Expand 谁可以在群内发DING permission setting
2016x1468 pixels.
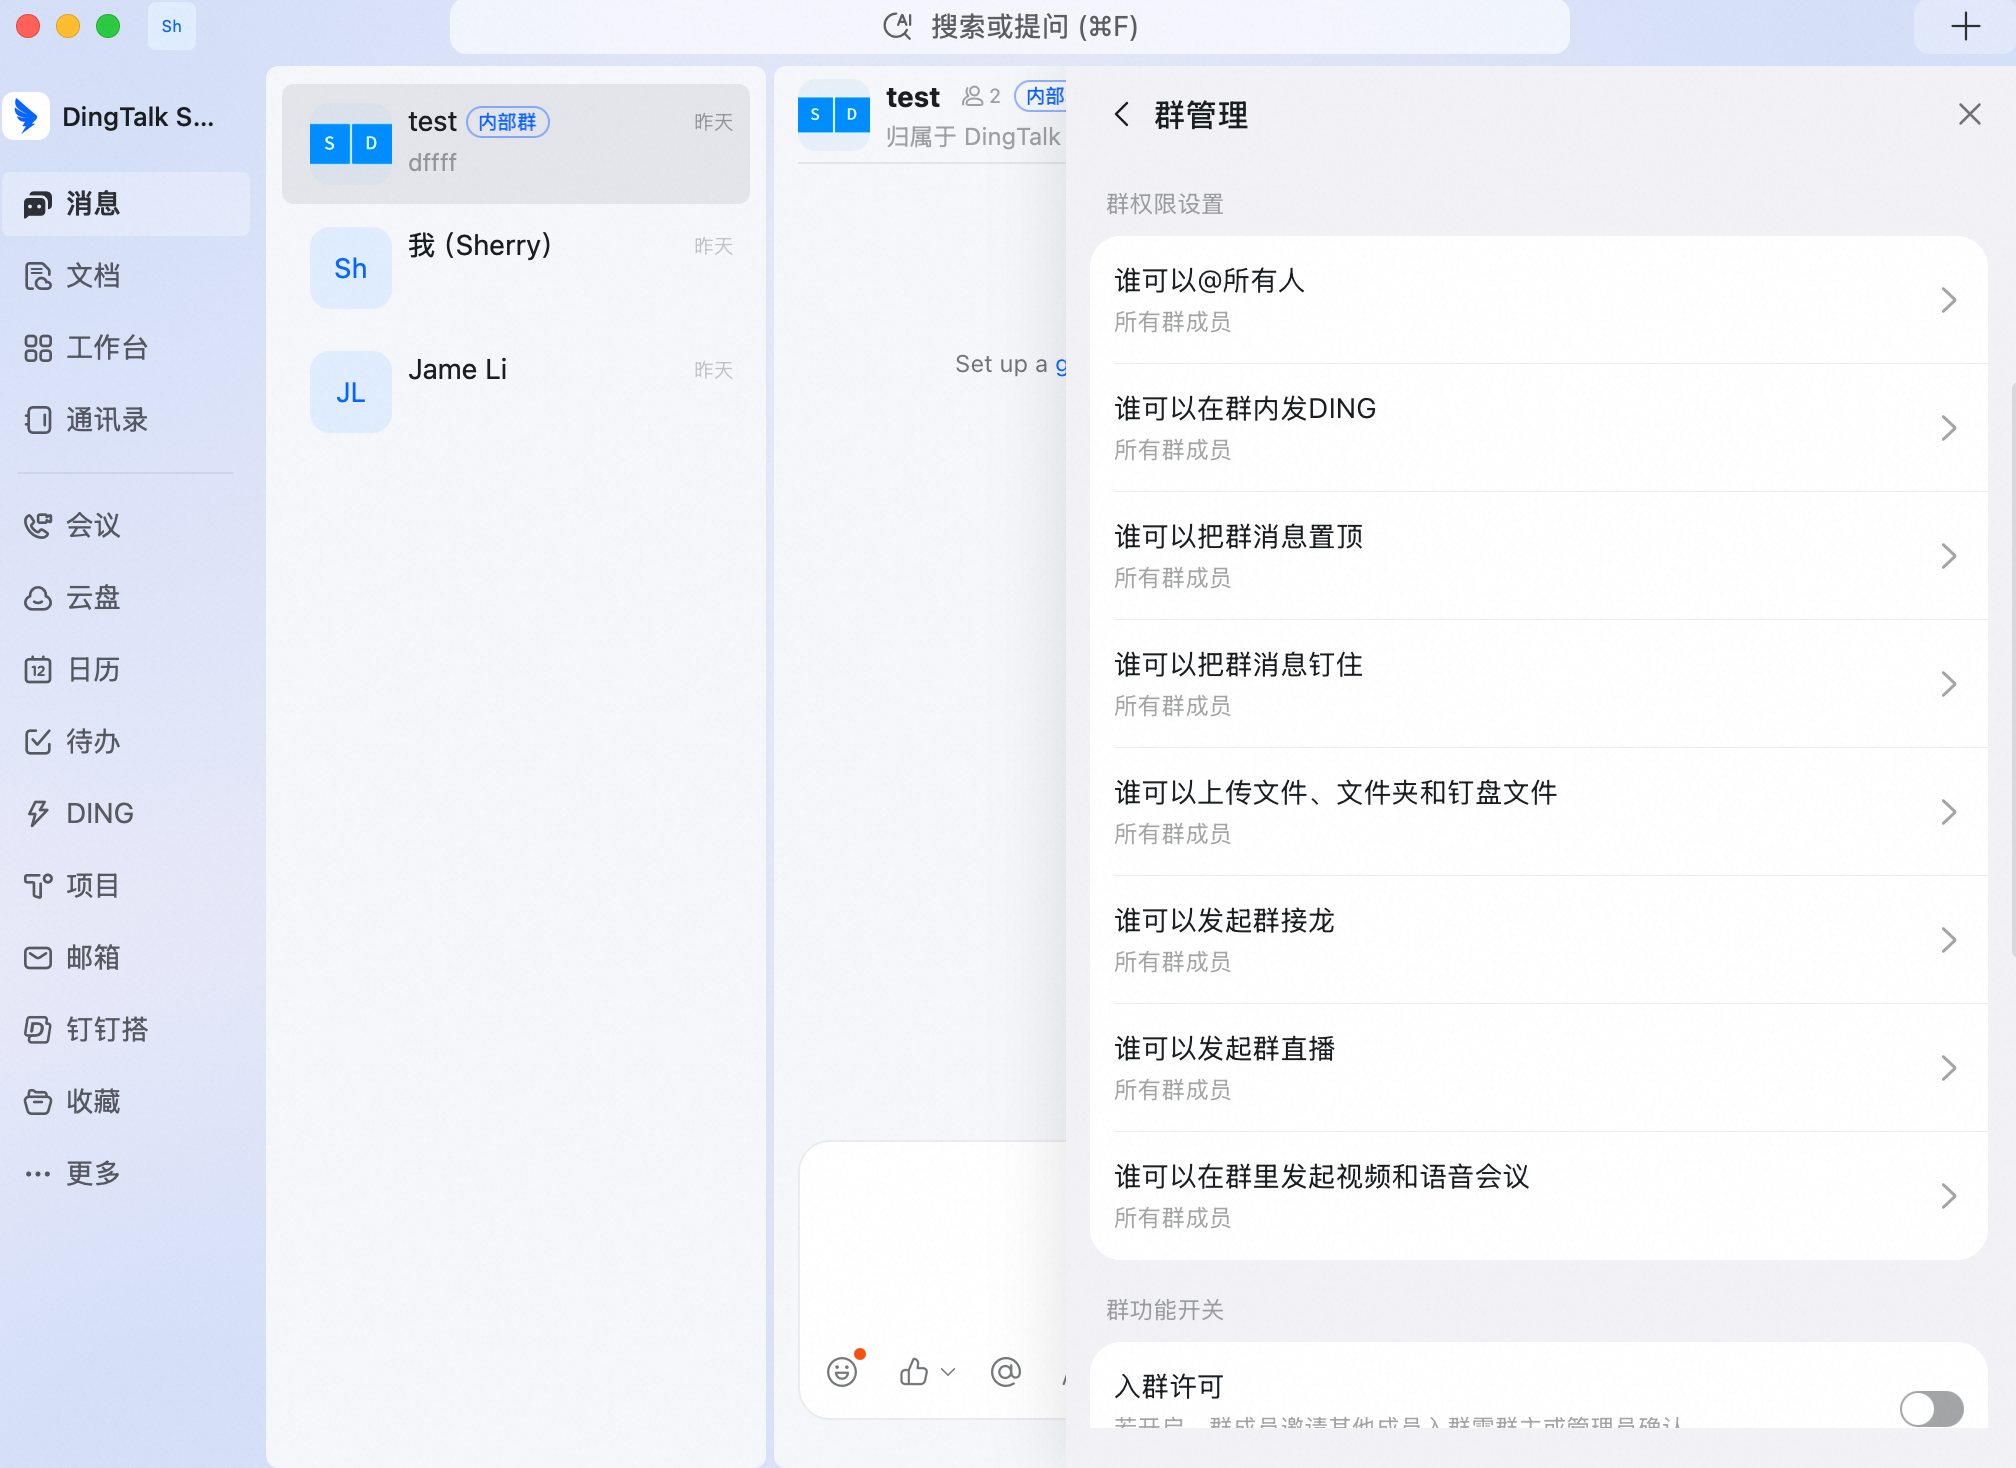[x=1538, y=428]
